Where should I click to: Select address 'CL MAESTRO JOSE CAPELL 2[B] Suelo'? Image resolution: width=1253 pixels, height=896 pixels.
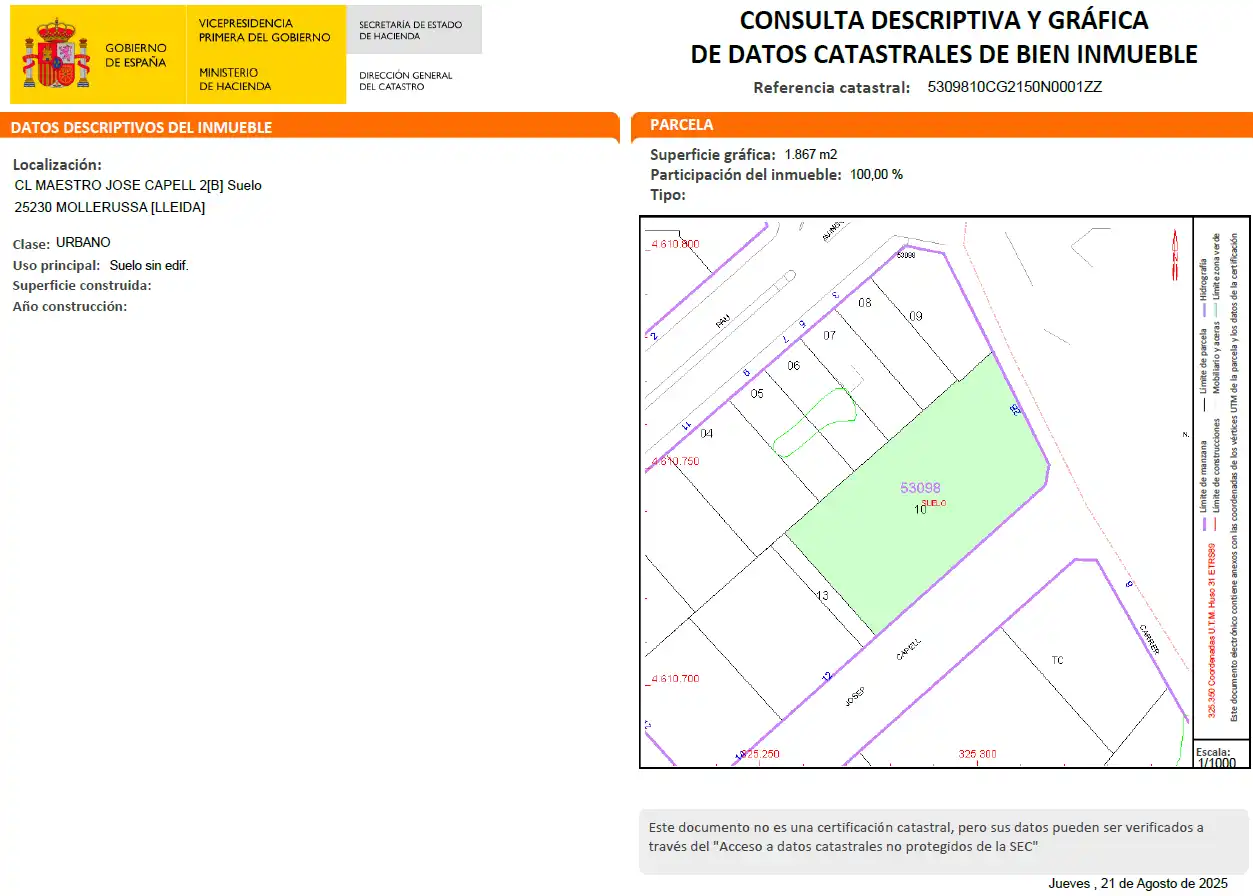click(138, 186)
